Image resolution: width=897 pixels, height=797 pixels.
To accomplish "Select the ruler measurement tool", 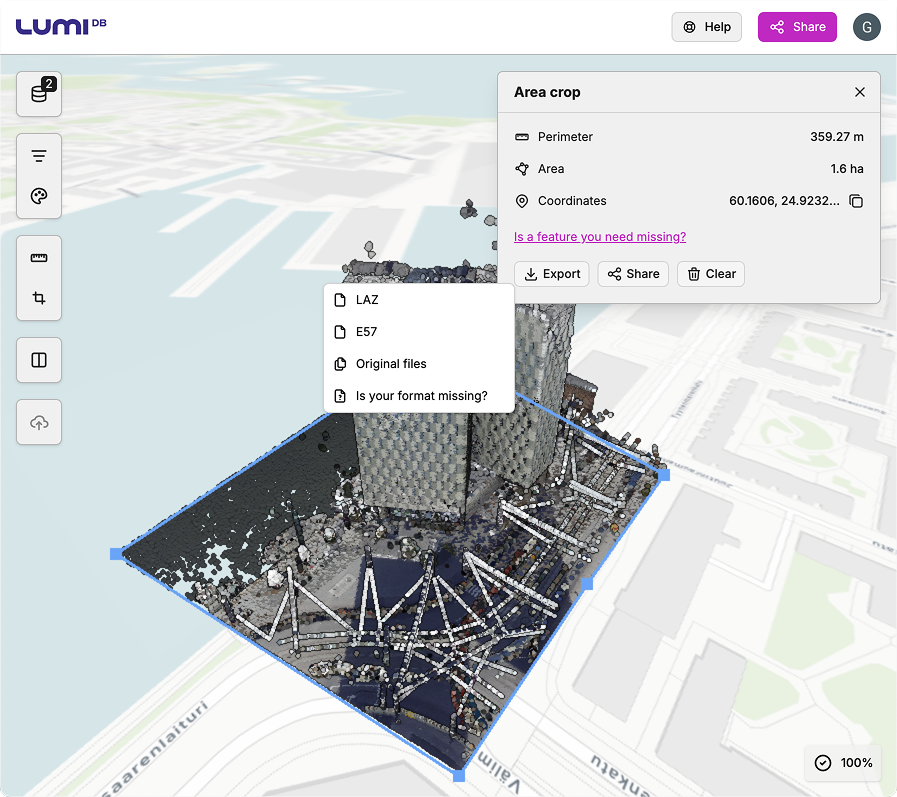I will (39, 258).
